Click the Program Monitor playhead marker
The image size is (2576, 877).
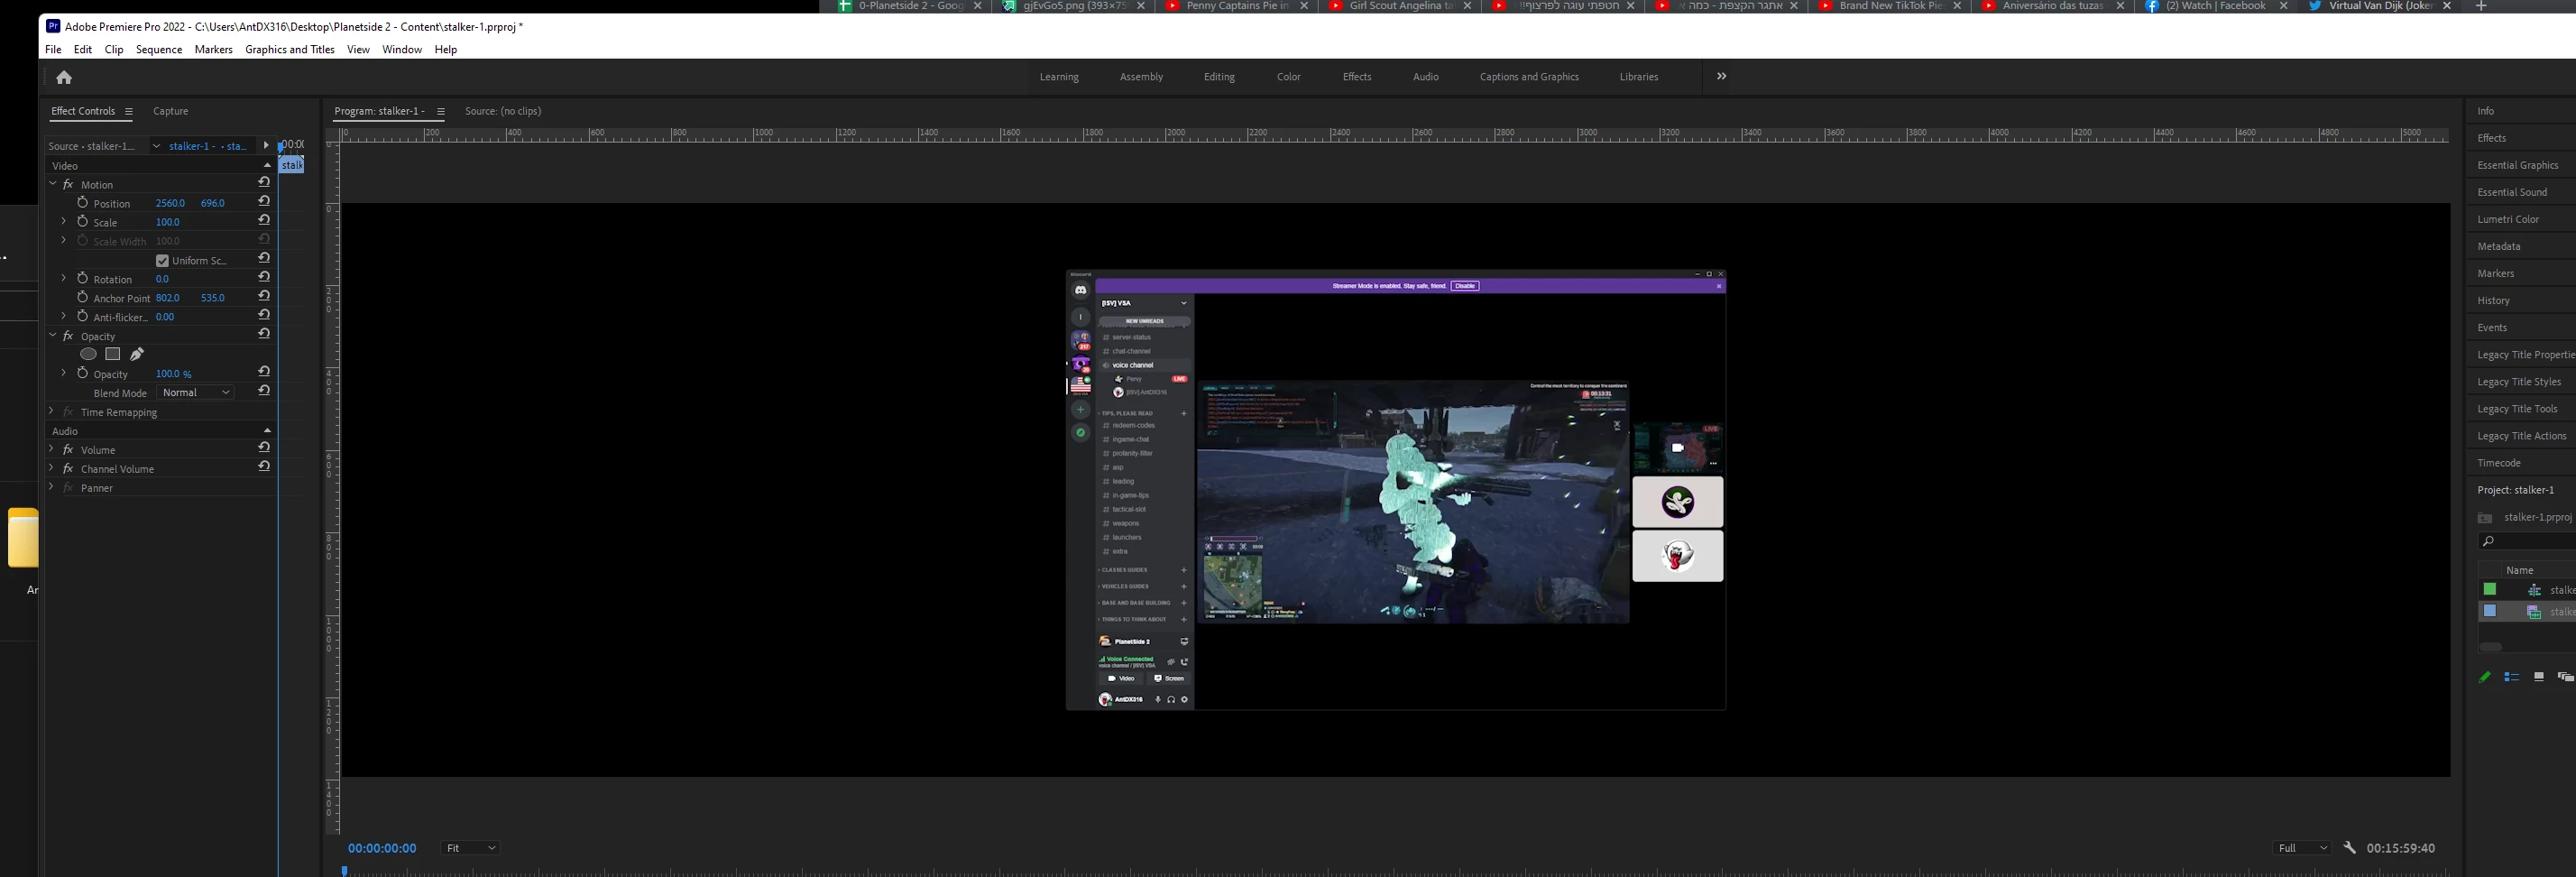tap(344, 871)
